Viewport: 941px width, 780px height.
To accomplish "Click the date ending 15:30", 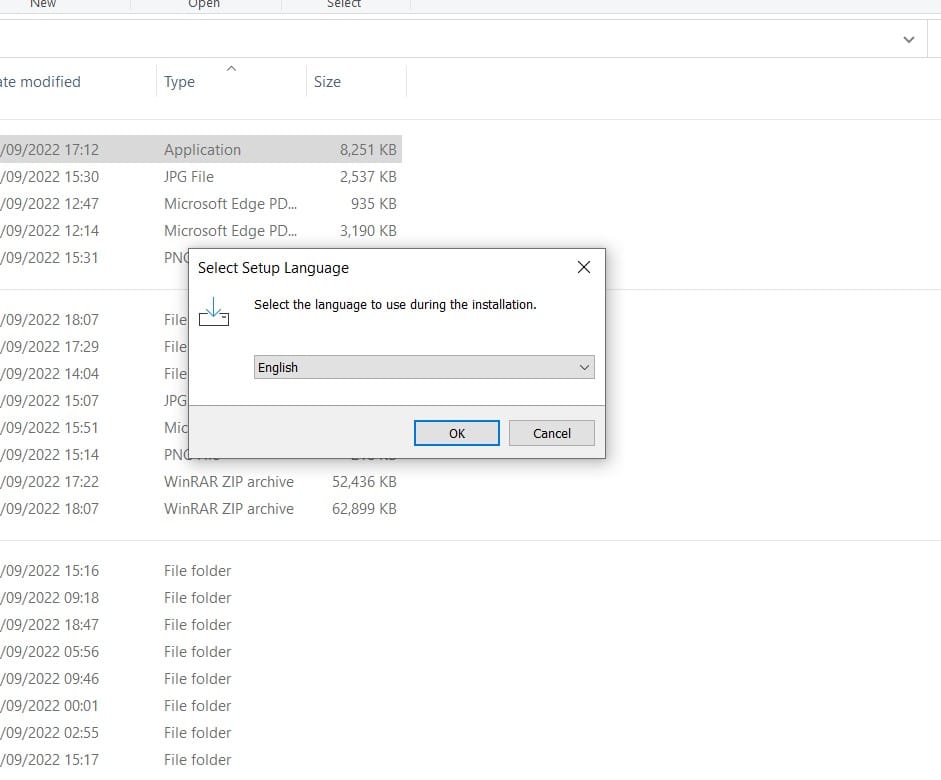I will [x=49, y=176].
